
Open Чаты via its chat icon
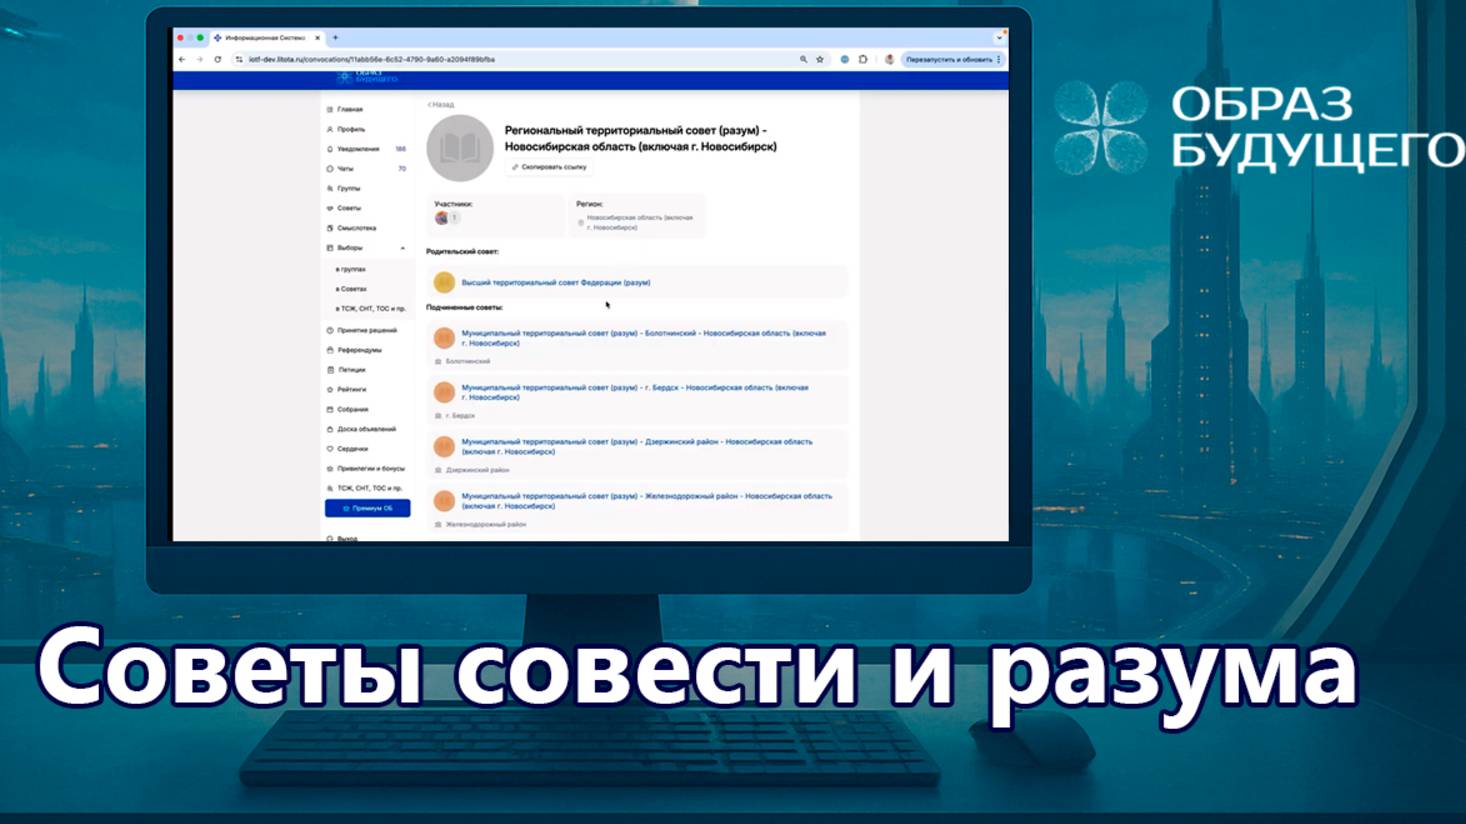[330, 169]
